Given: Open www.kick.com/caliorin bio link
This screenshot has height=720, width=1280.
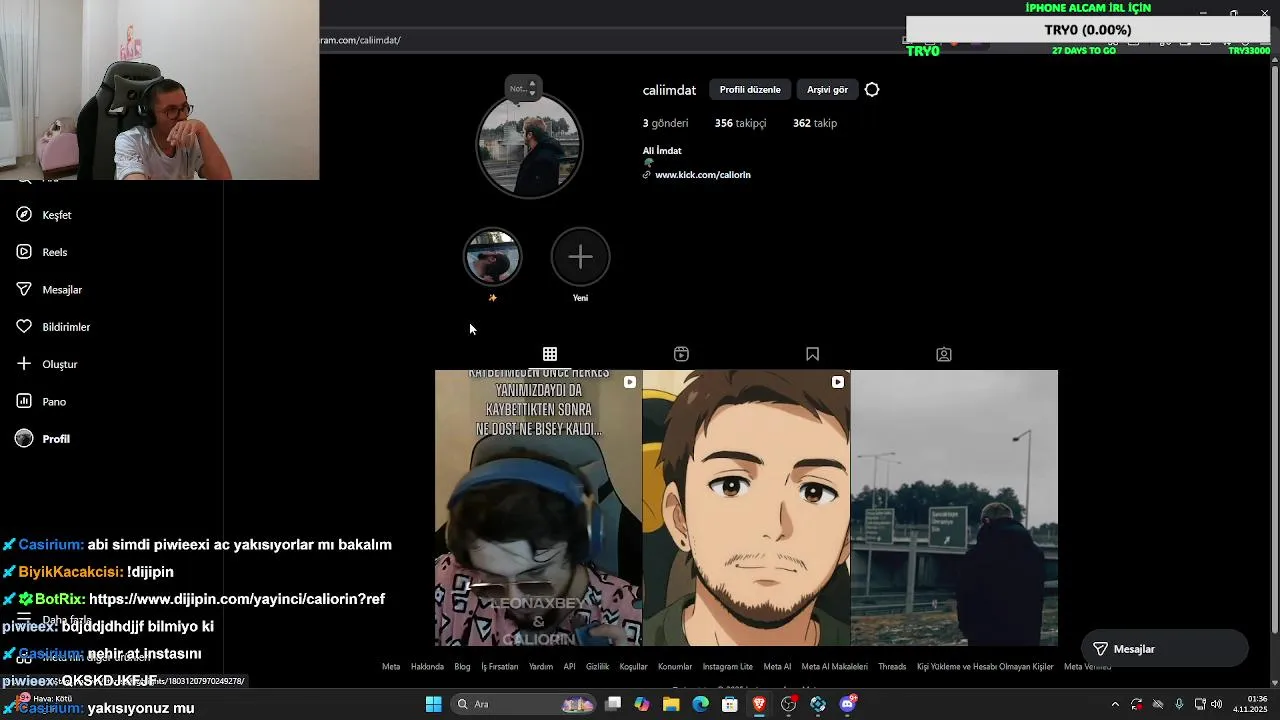Looking at the screenshot, I should 703,175.
